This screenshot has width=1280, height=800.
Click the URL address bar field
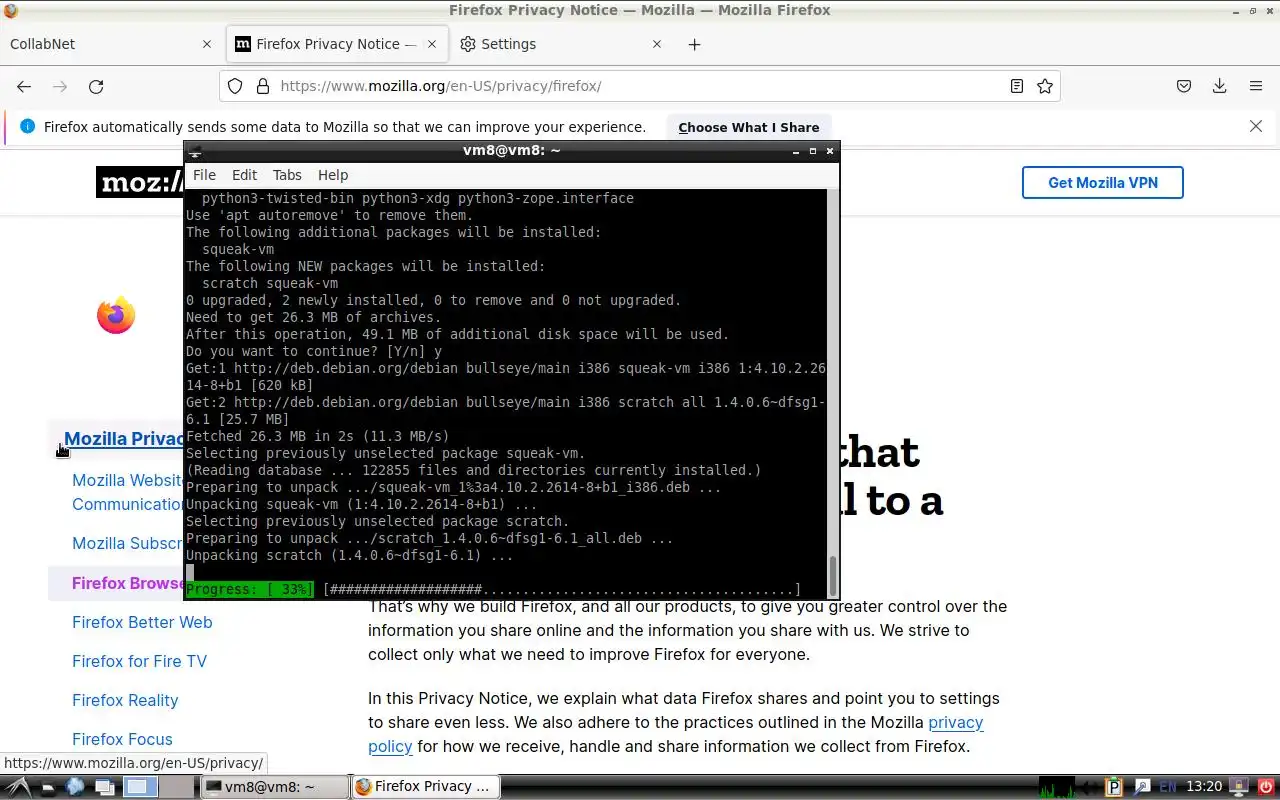(640, 86)
